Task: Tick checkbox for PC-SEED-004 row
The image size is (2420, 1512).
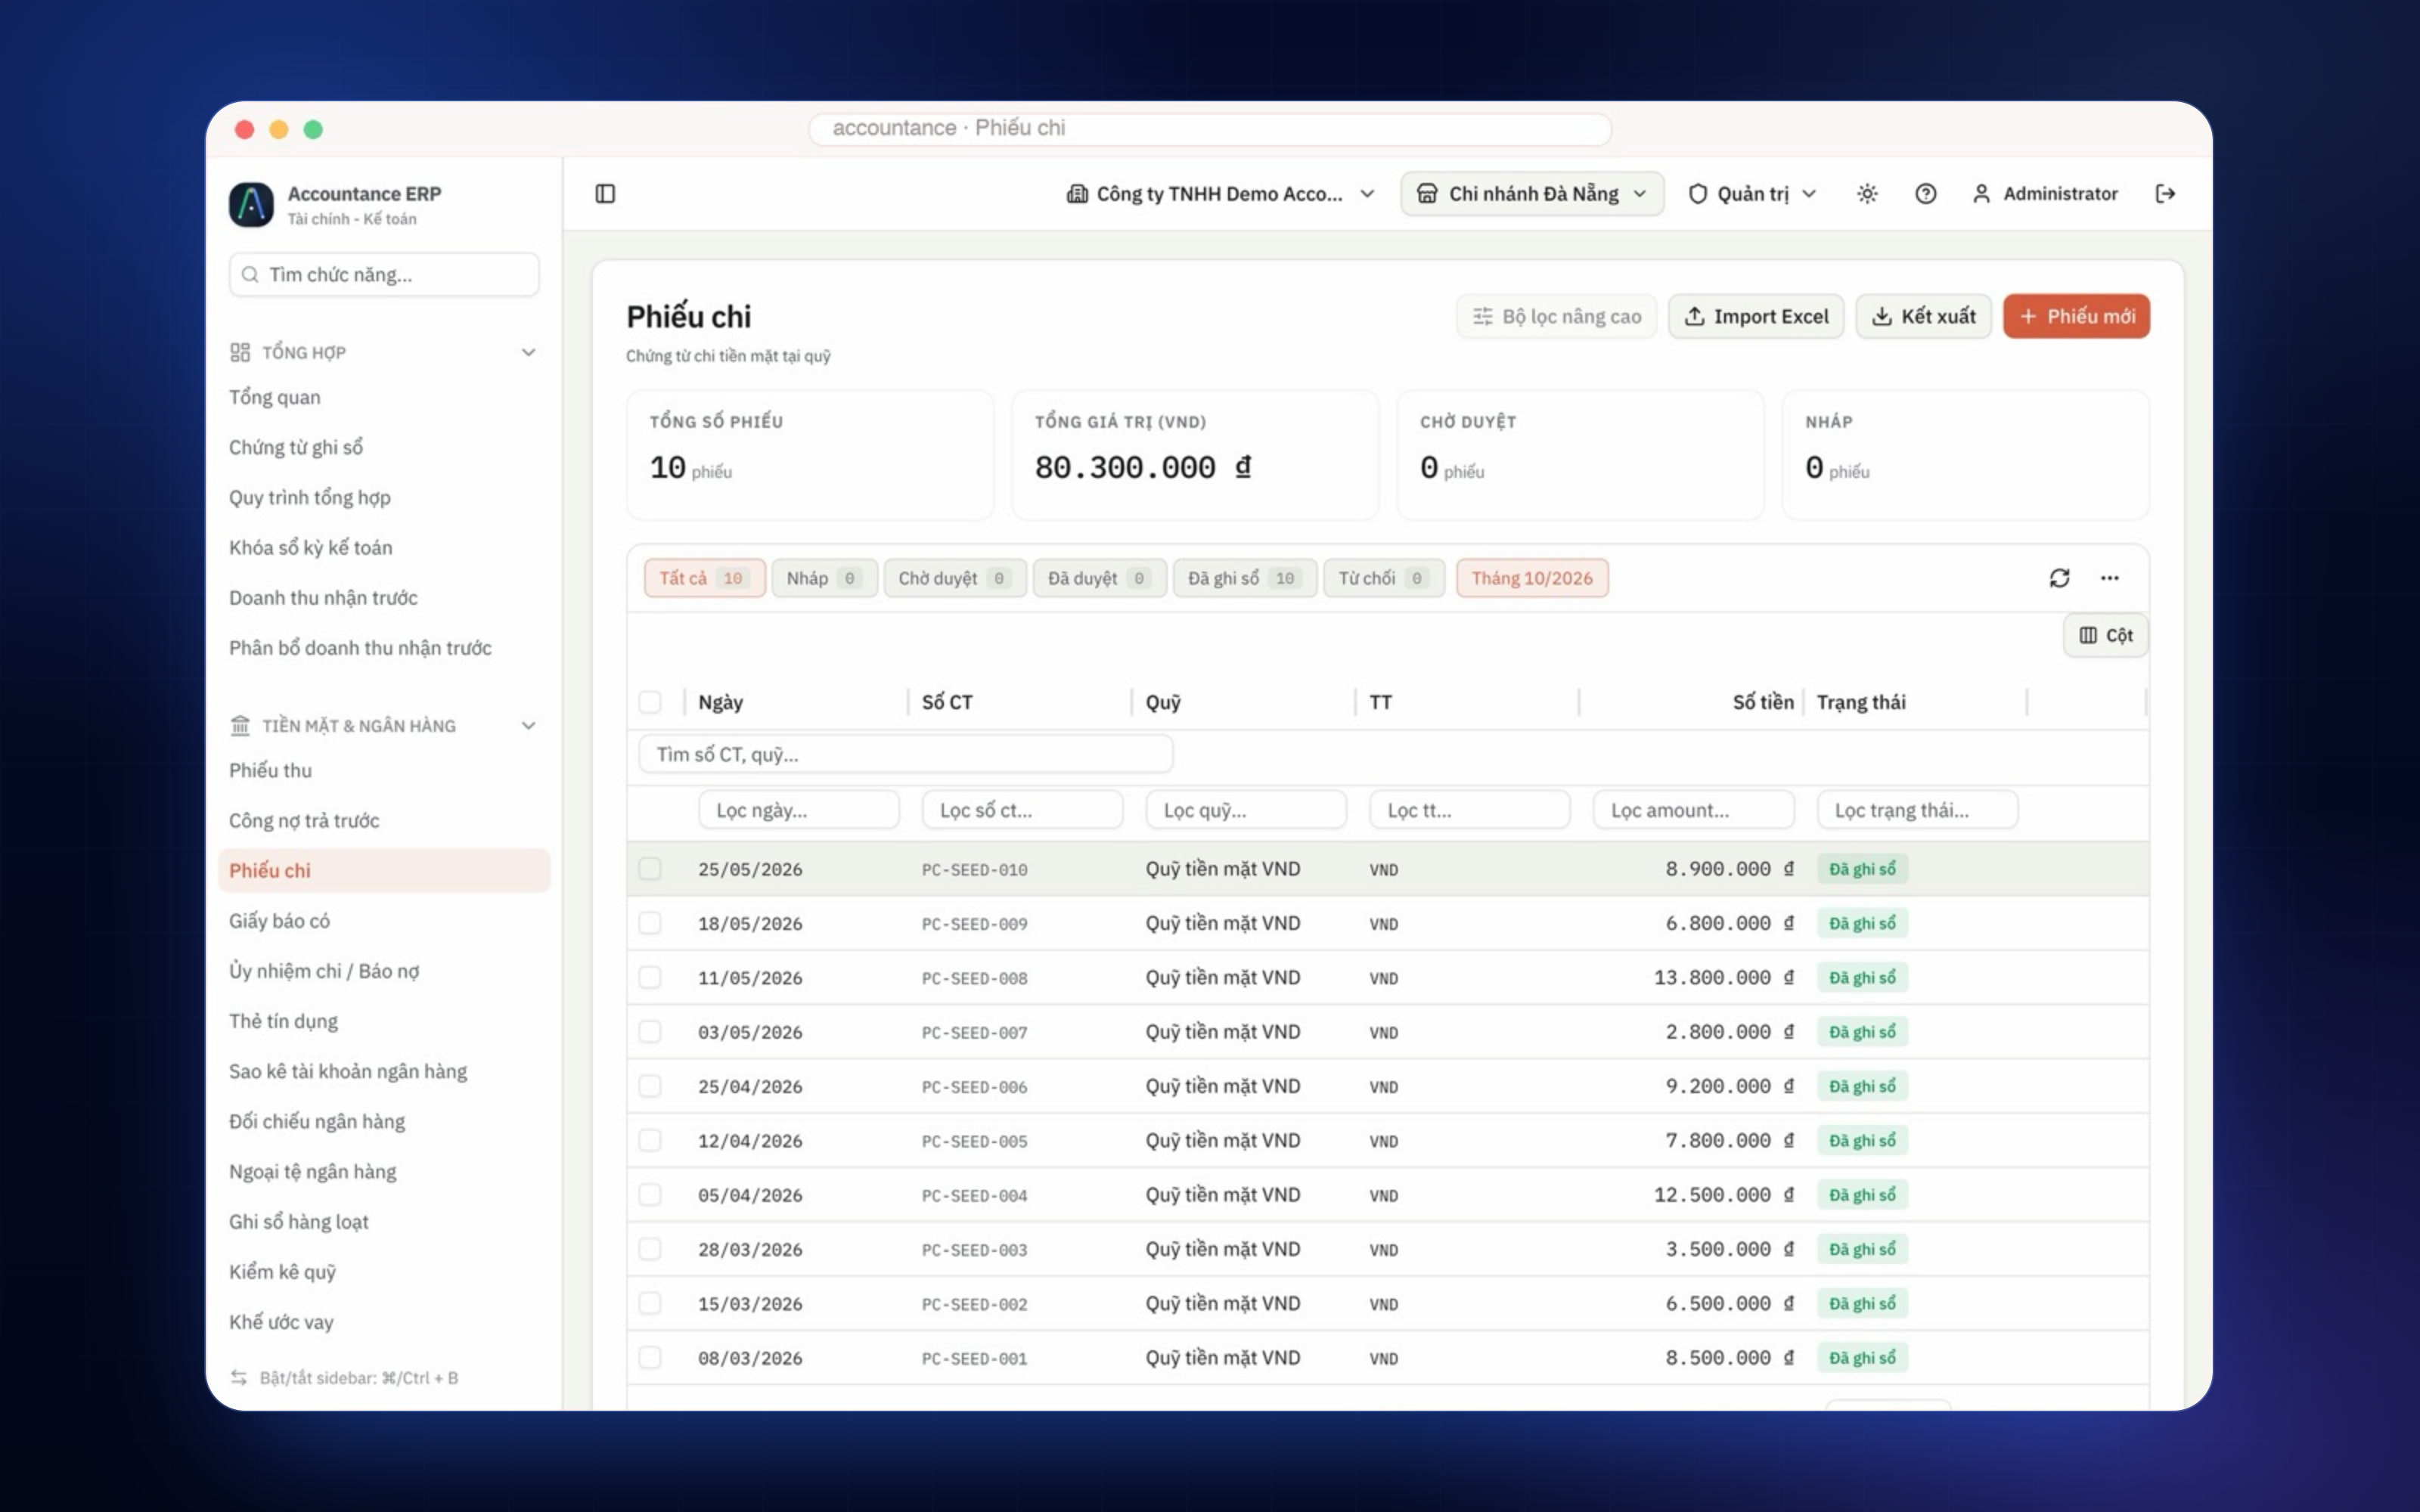Action: coord(650,1194)
